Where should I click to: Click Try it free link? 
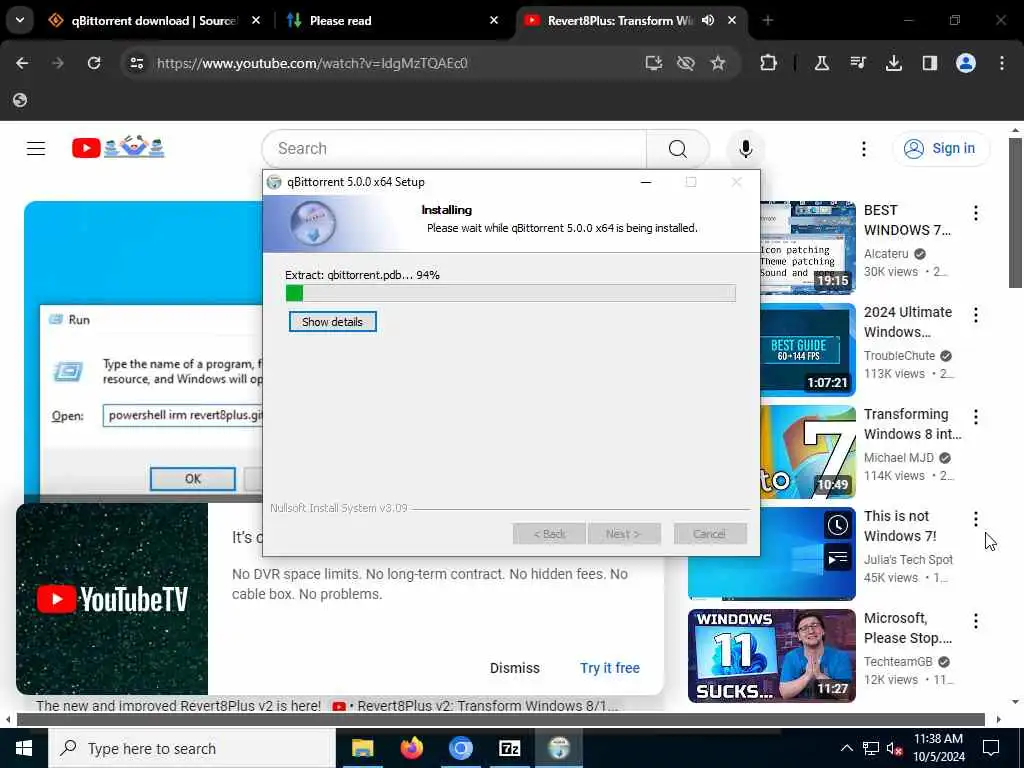pyautogui.click(x=609, y=668)
